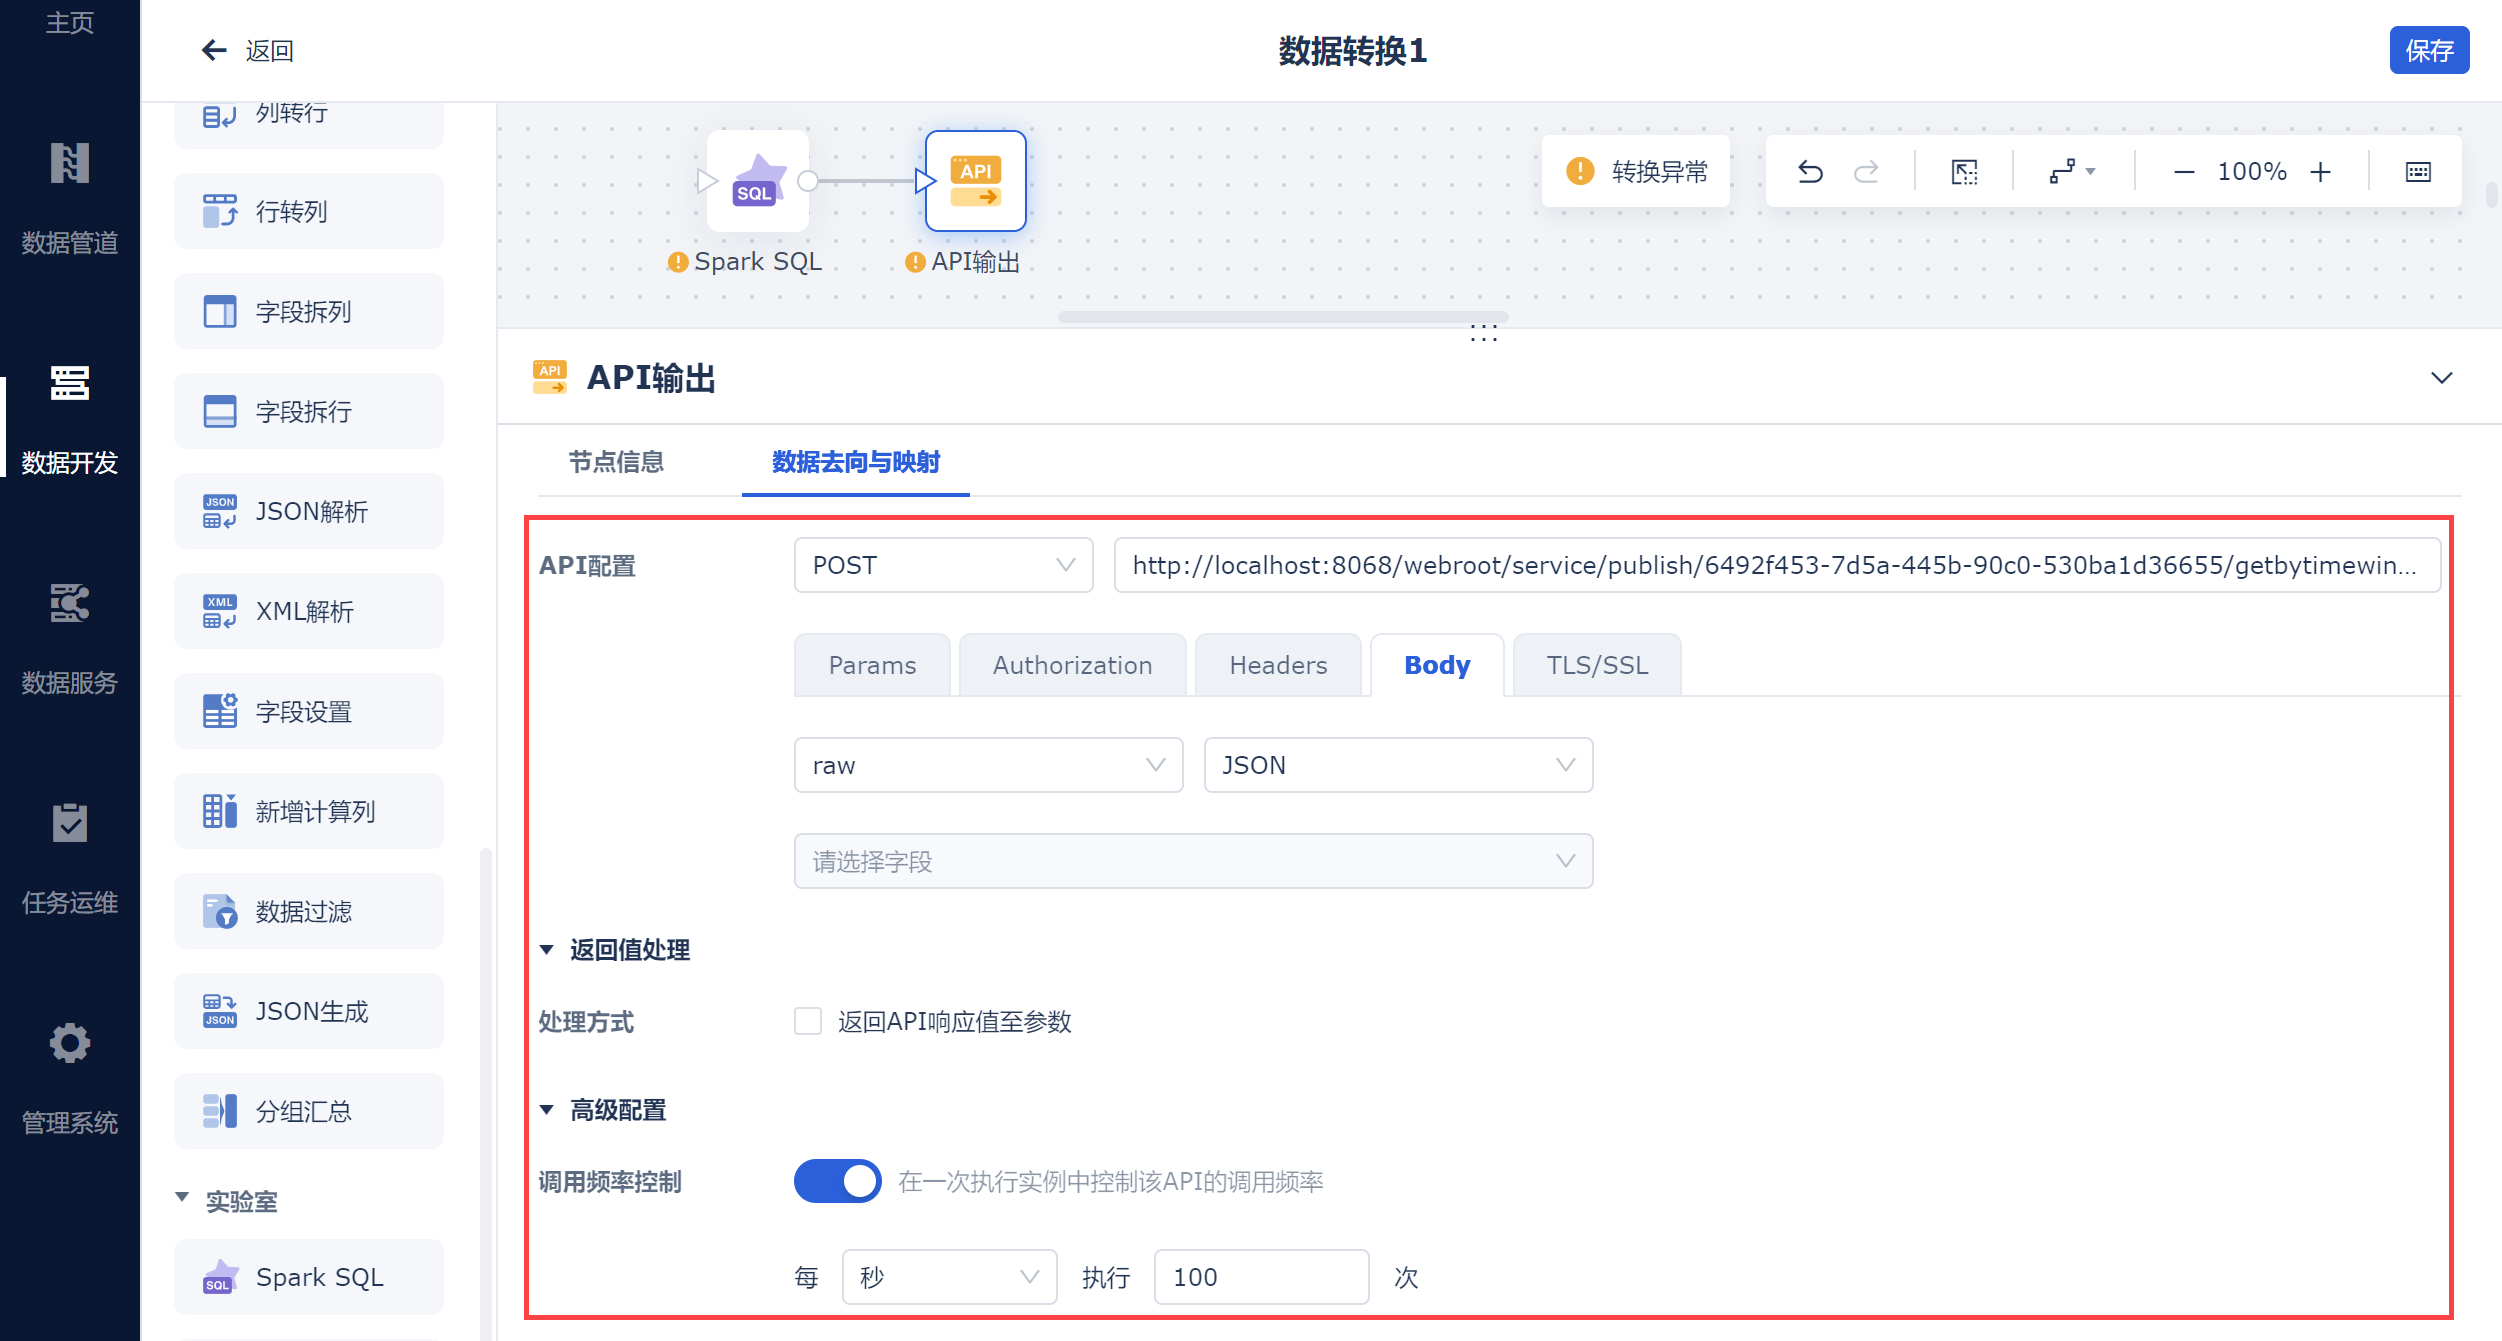The width and height of the screenshot is (2502, 1341).
Task: Switch to the 节点信息 tab
Action: (x=616, y=462)
